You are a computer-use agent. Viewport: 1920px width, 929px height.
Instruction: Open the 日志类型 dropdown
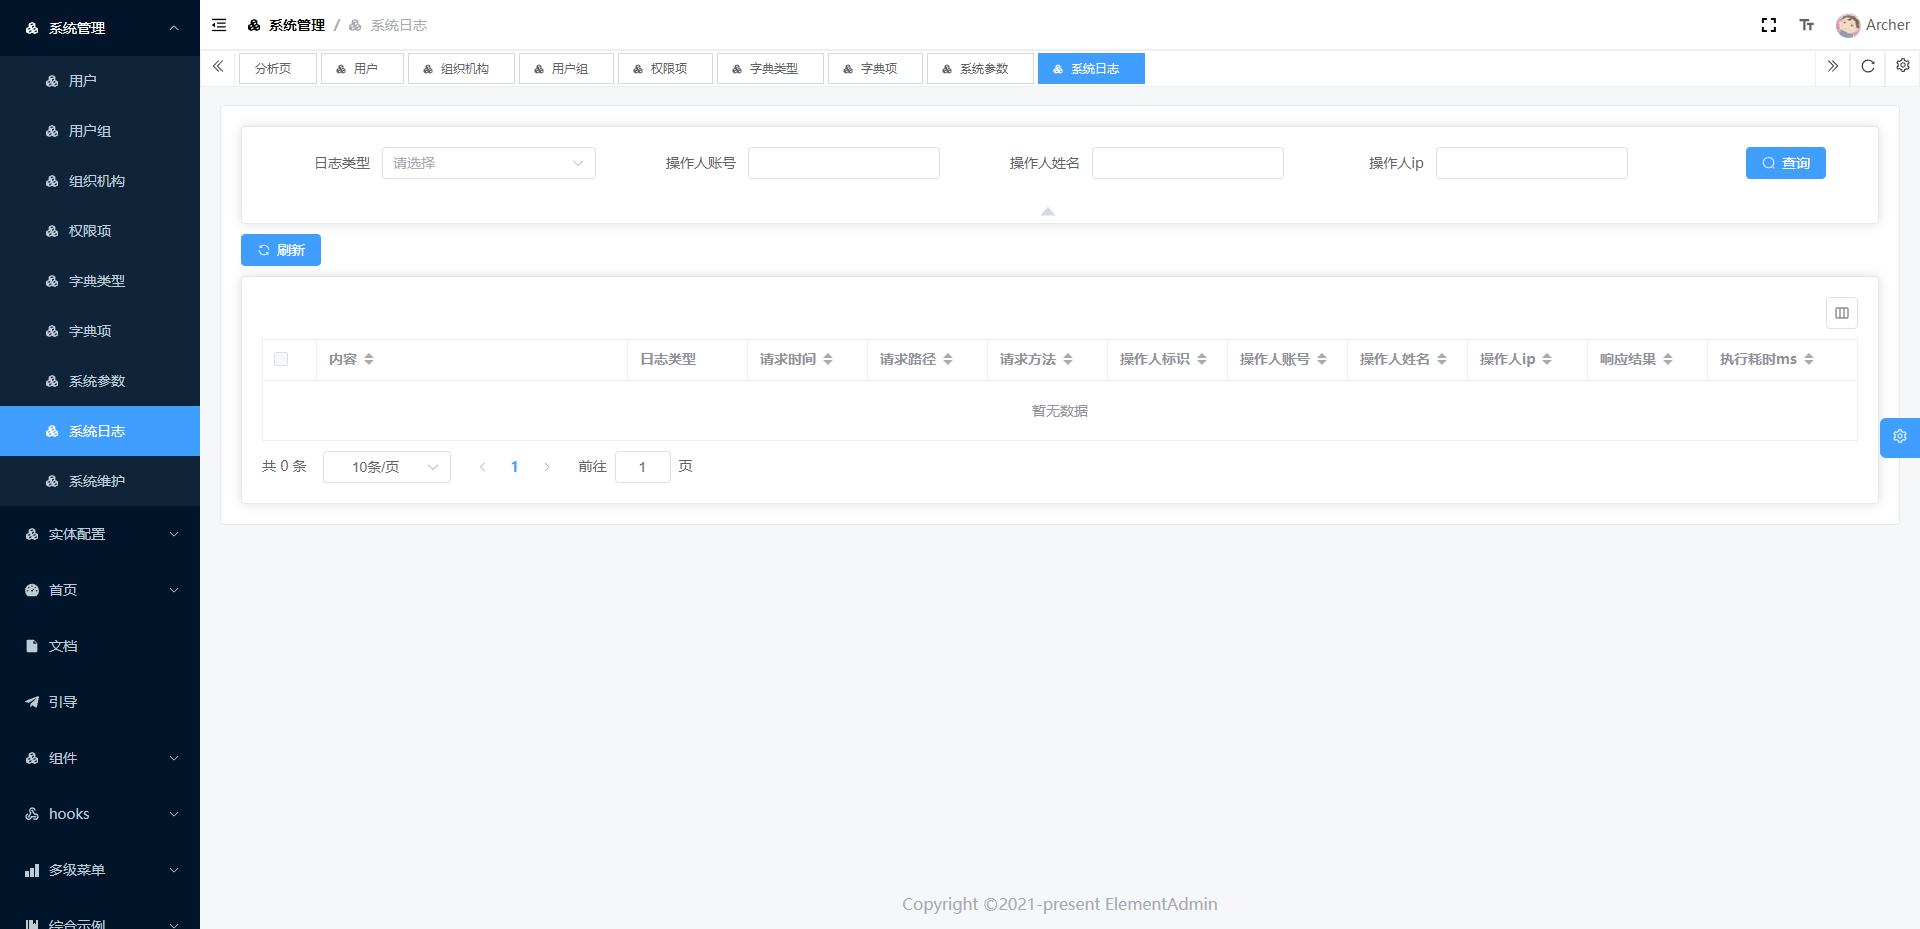point(489,163)
